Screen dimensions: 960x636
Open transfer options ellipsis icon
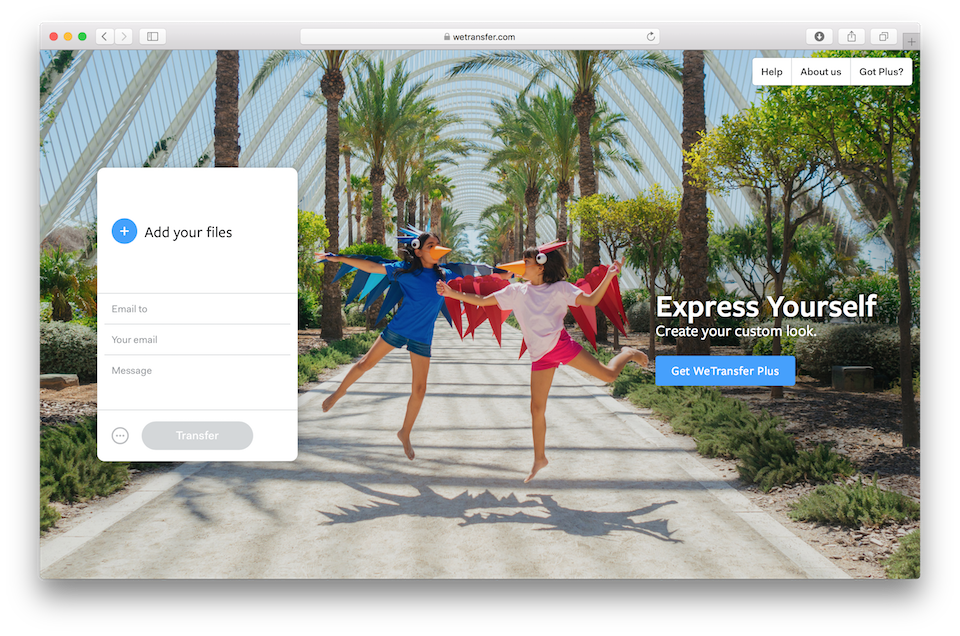tap(120, 436)
